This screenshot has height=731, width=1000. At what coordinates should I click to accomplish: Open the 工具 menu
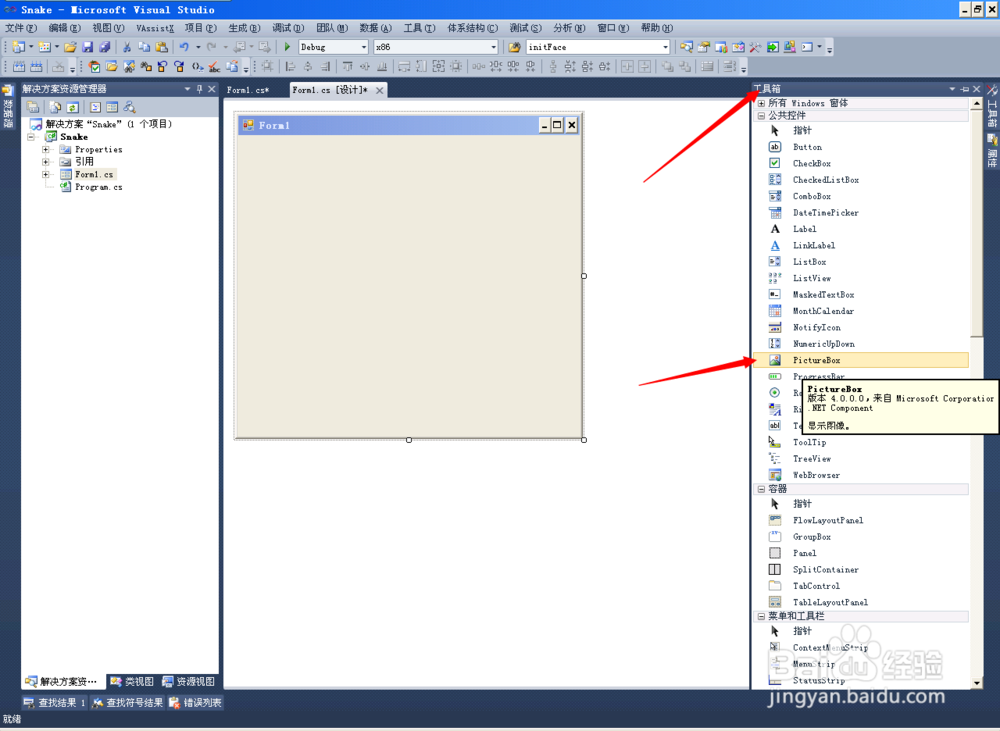coord(419,28)
